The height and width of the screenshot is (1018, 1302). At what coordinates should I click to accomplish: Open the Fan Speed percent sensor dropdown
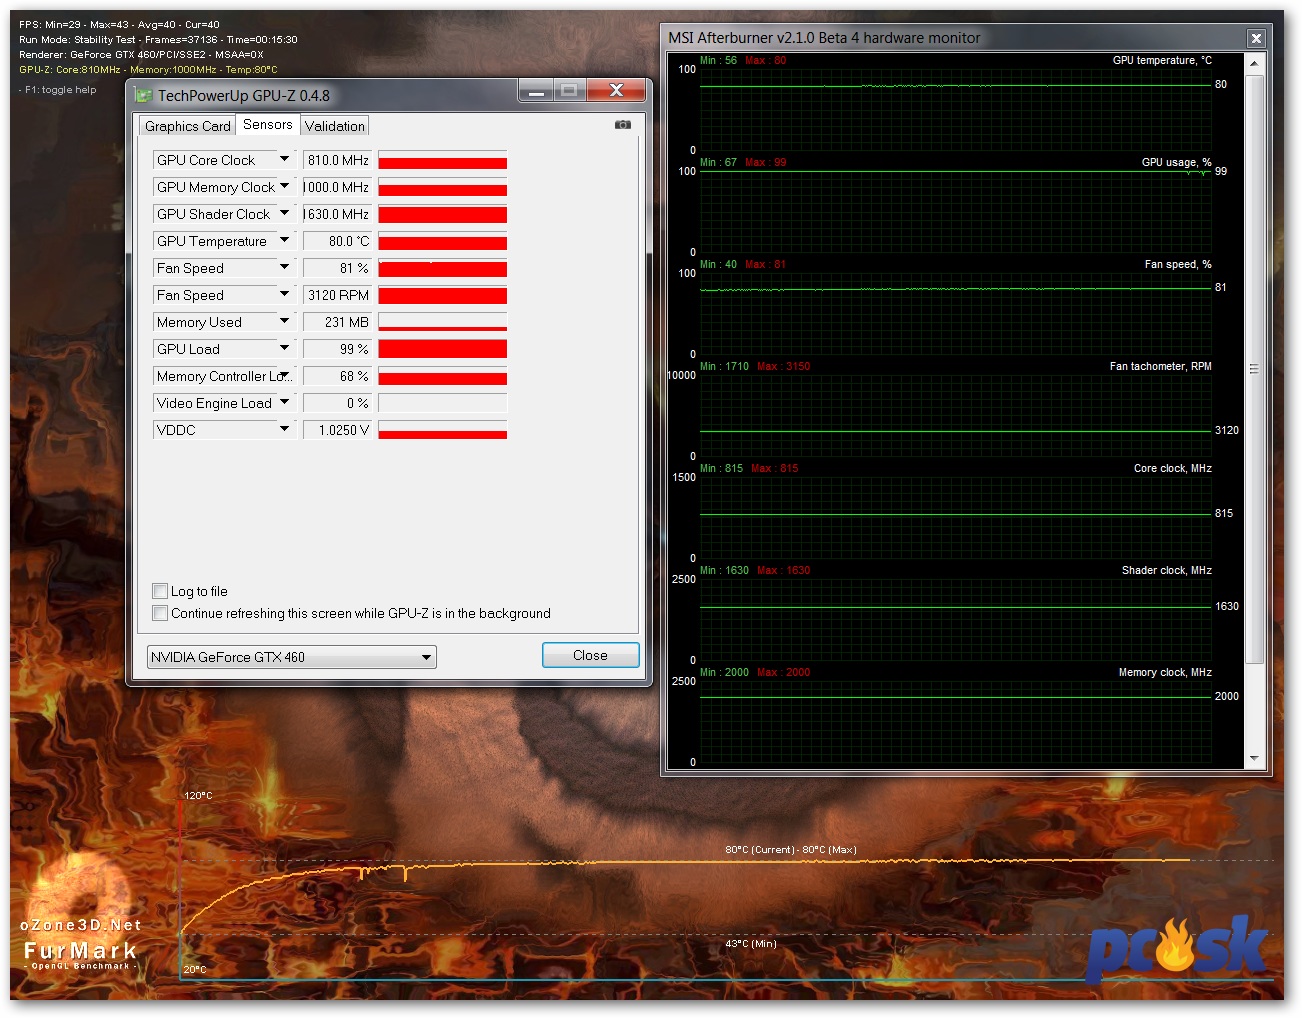[x=284, y=268]
